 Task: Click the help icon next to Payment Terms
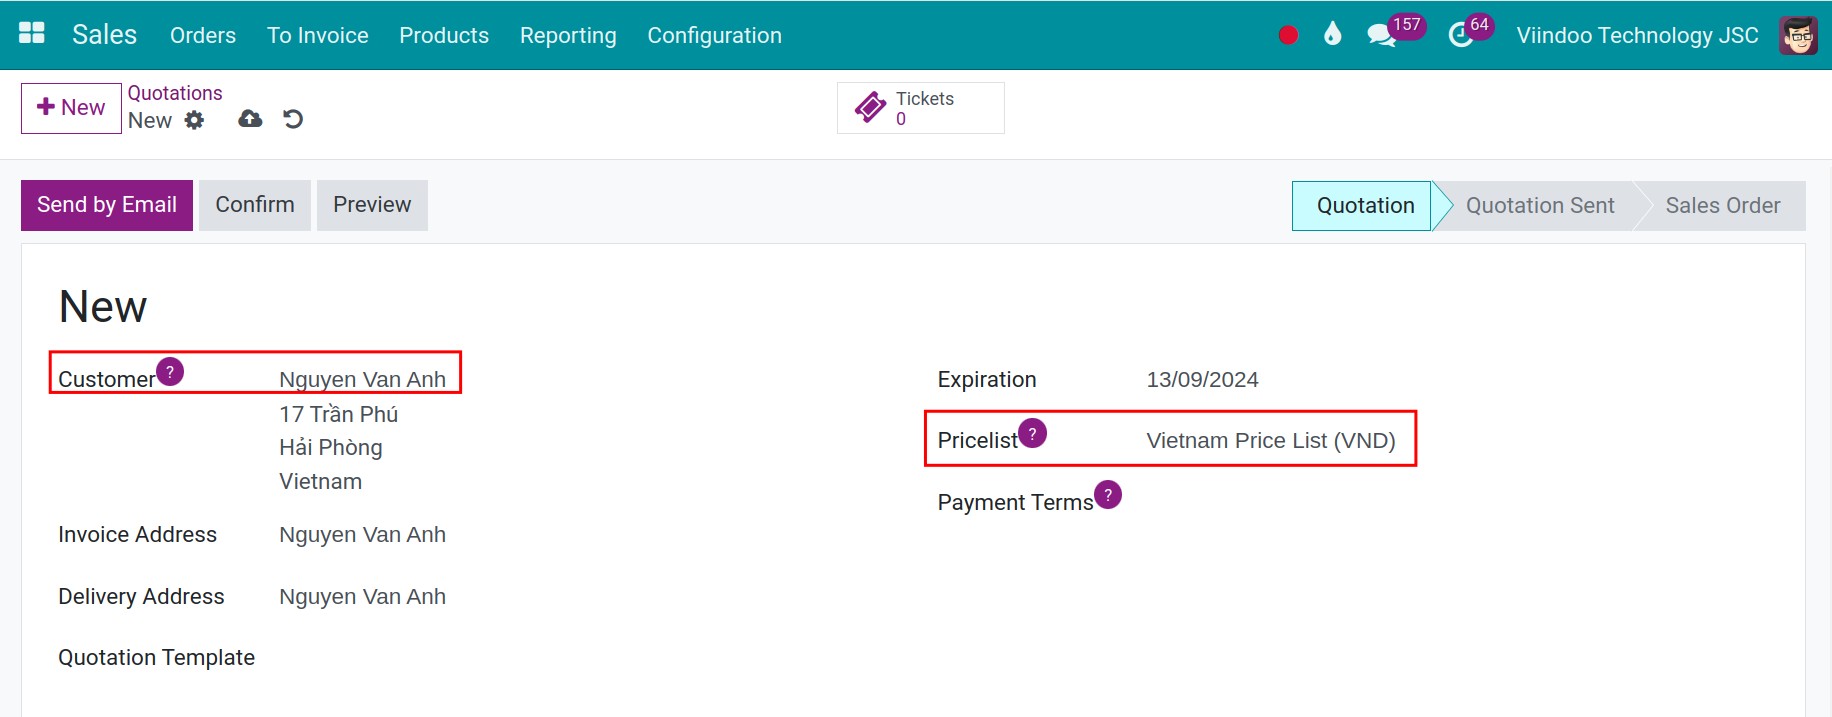1108,494
